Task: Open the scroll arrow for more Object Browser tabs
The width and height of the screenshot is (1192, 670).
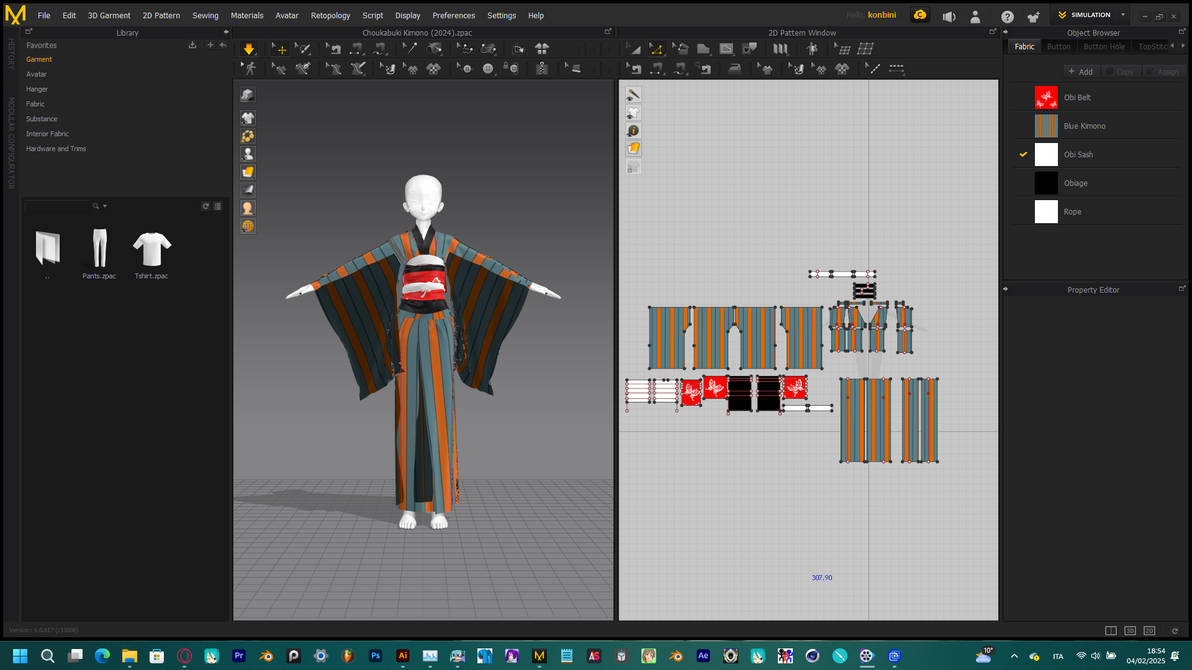Action: pyautogui.click(x=1184, y=46)
